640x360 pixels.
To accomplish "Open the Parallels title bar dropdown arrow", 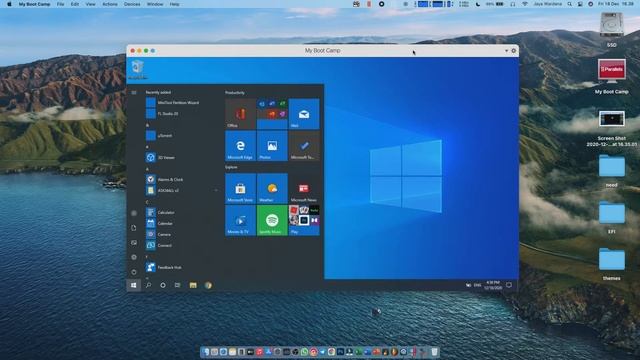I will click(507, 51).
